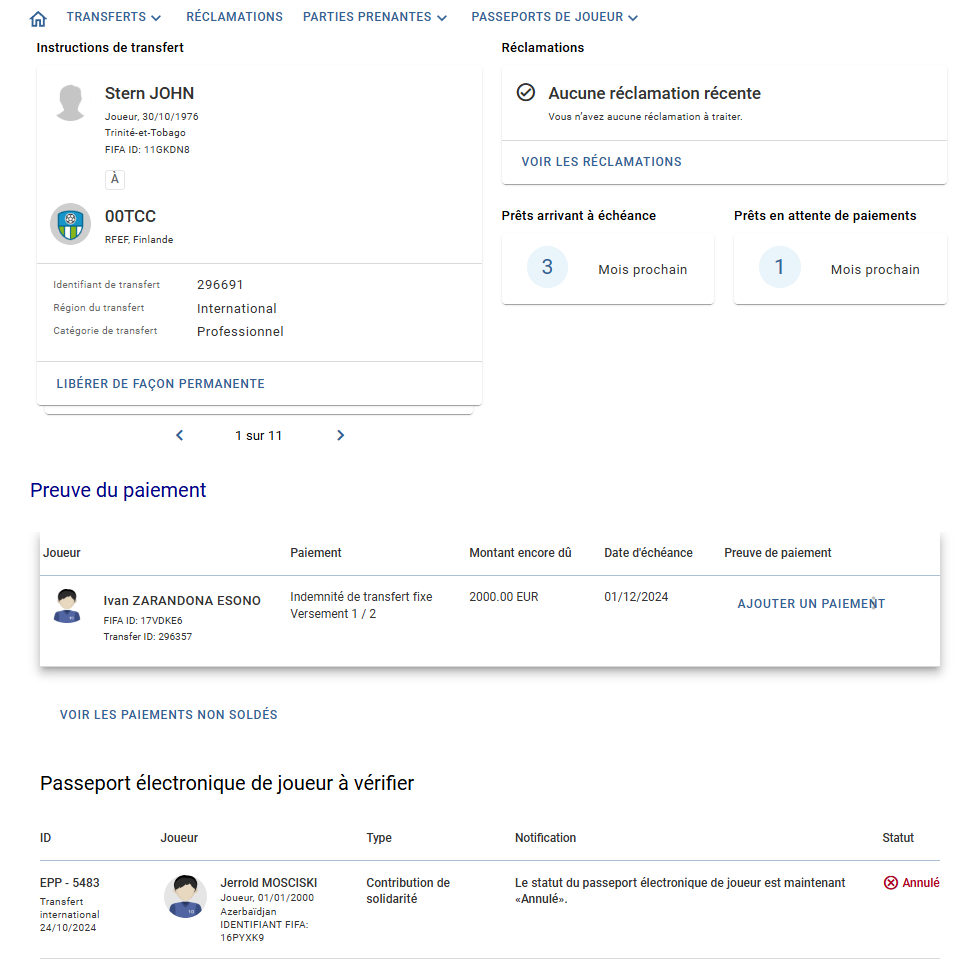Go to the previous transfer instruction card
Viewport: 972px width, 972px height.
tap(180, 435)
